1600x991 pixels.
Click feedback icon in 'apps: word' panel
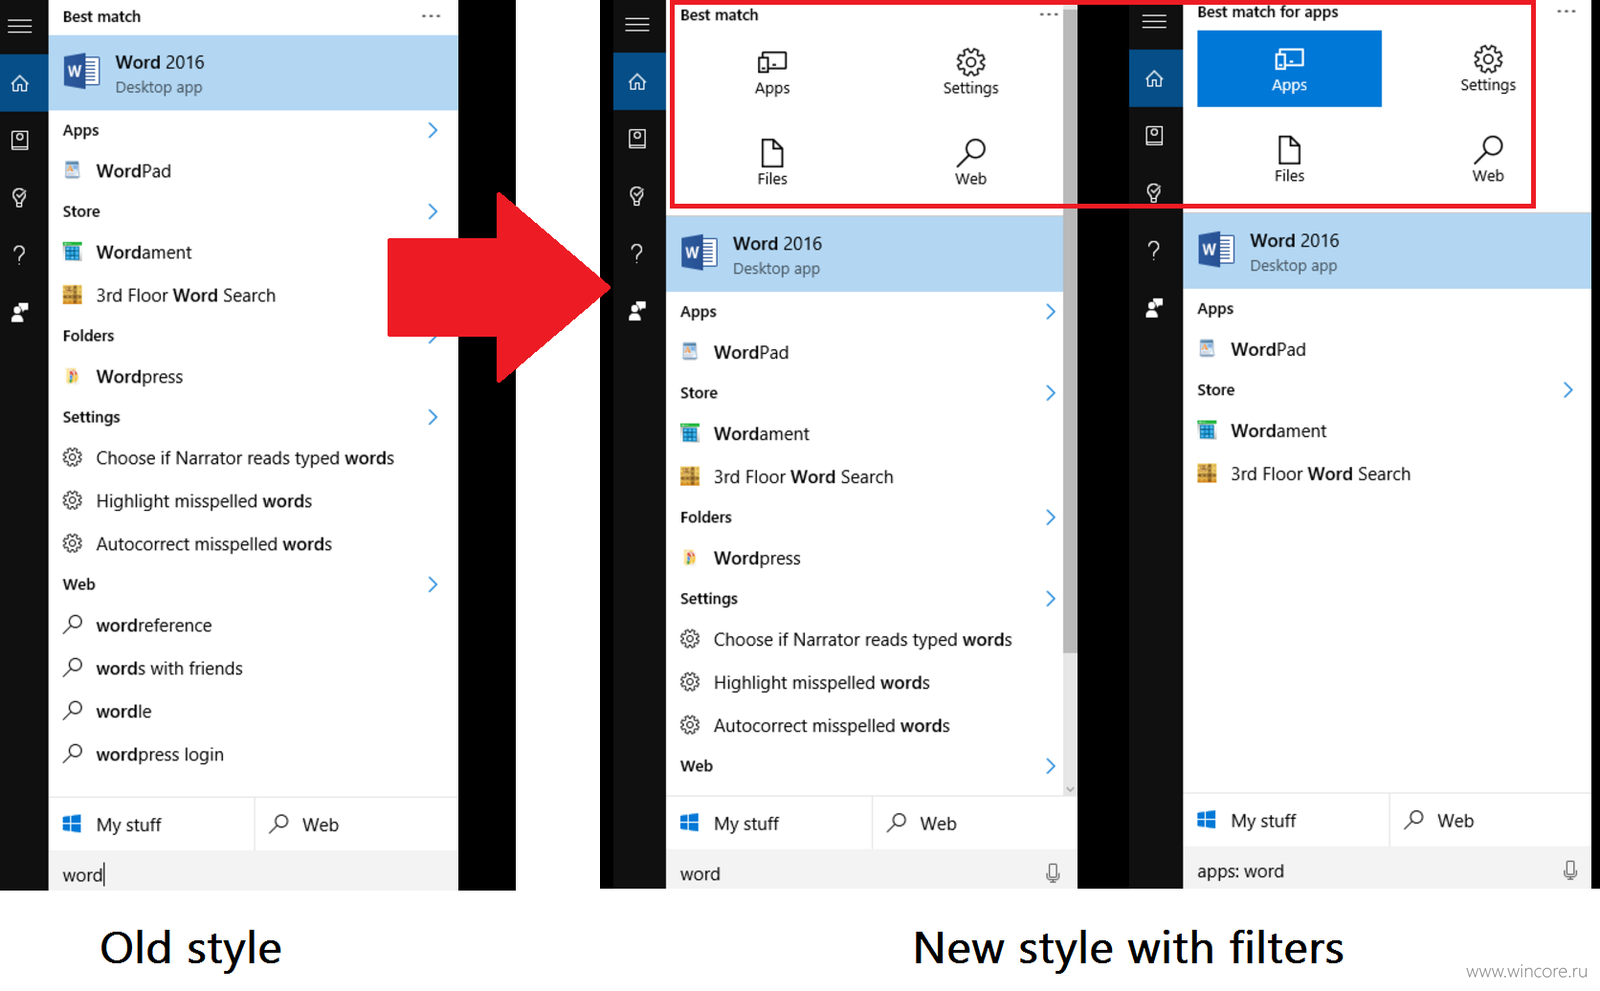1154,308
